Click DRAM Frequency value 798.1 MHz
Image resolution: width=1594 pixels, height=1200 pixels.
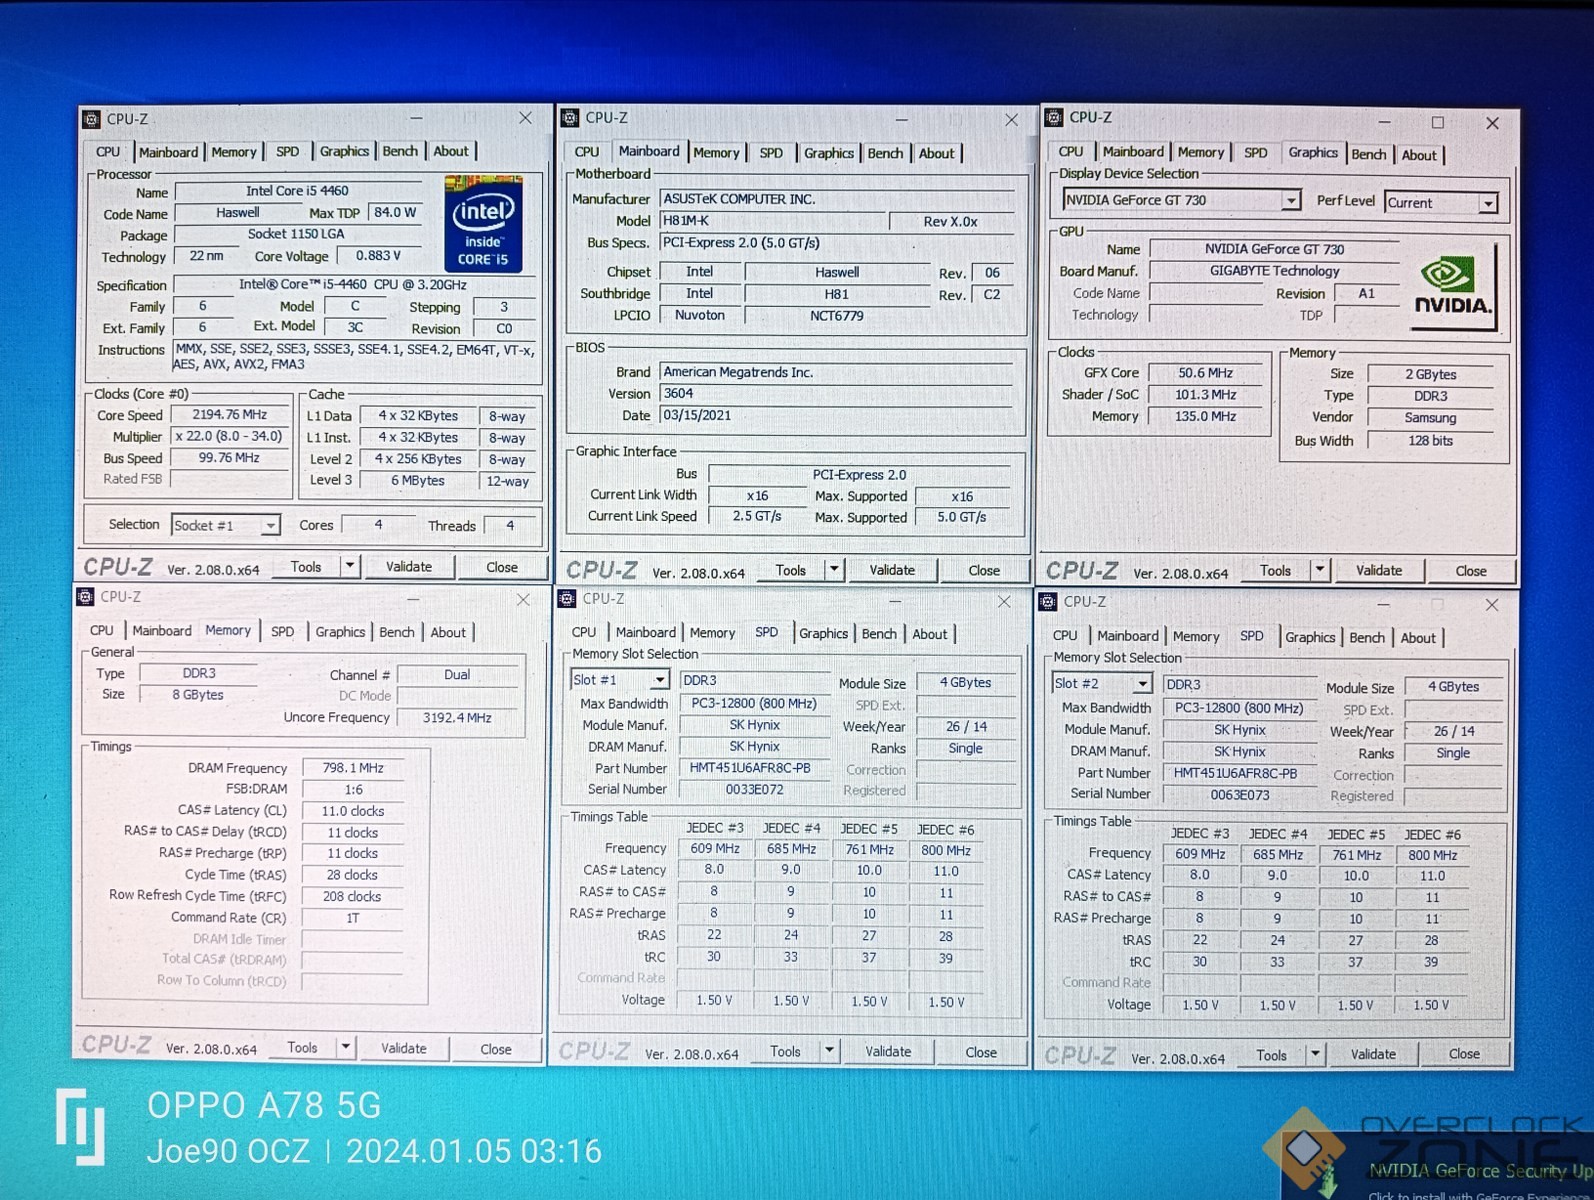pyautogui.click(x=353, y=768)
